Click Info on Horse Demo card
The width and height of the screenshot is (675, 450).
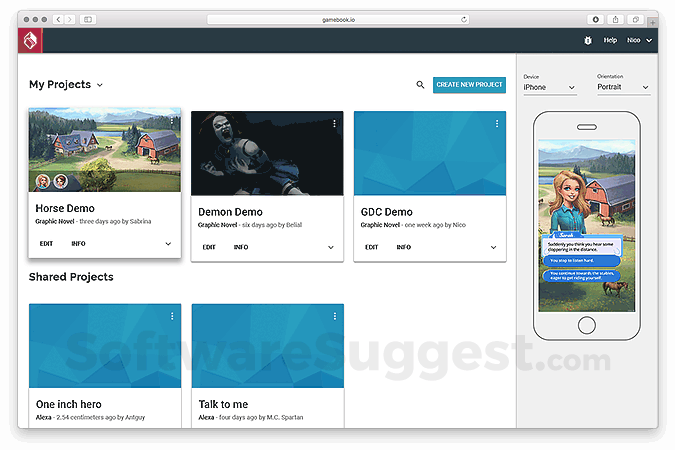tap(78, 244)
